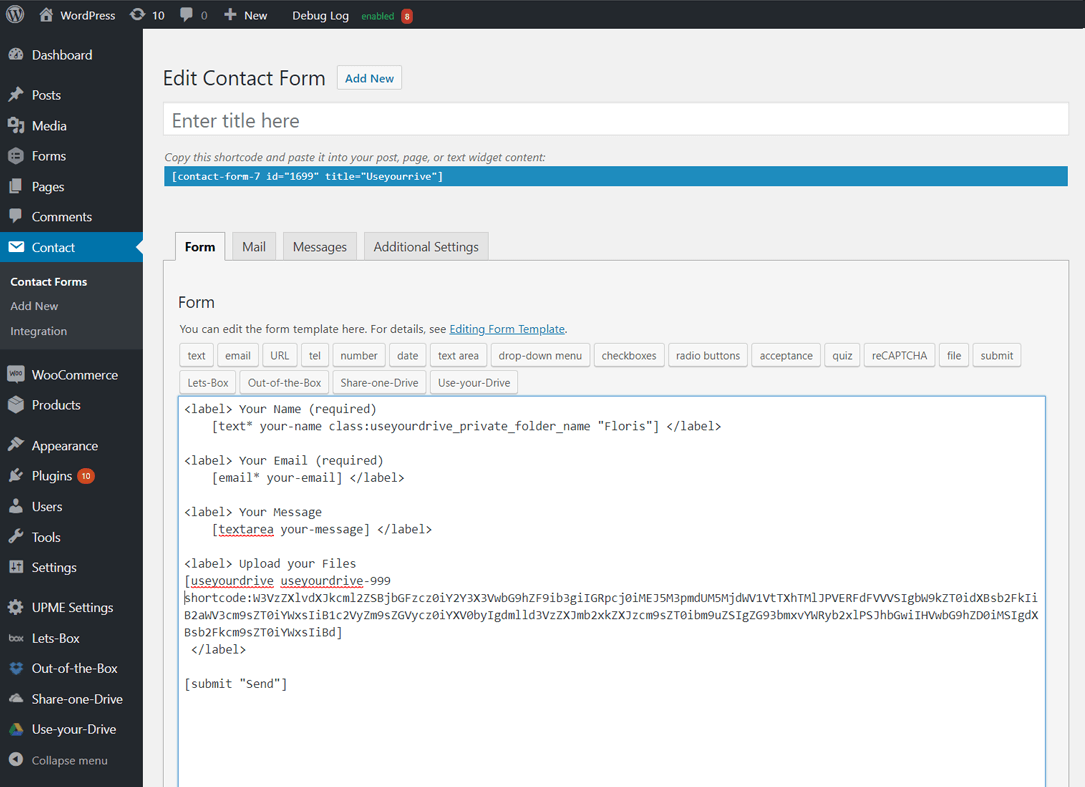Viewport: 1085px width, 787px height.
Task: Click the Out-of-the-Box tag generator button
Action: 284,382
